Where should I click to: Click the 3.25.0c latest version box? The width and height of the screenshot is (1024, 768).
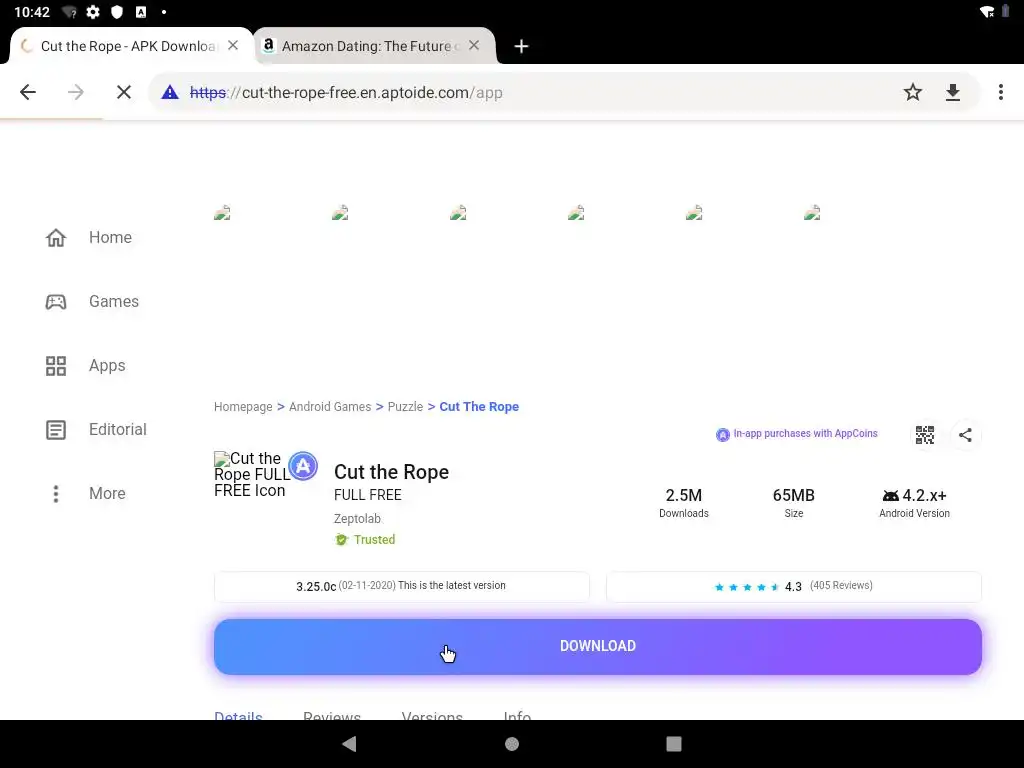point(402,586)
